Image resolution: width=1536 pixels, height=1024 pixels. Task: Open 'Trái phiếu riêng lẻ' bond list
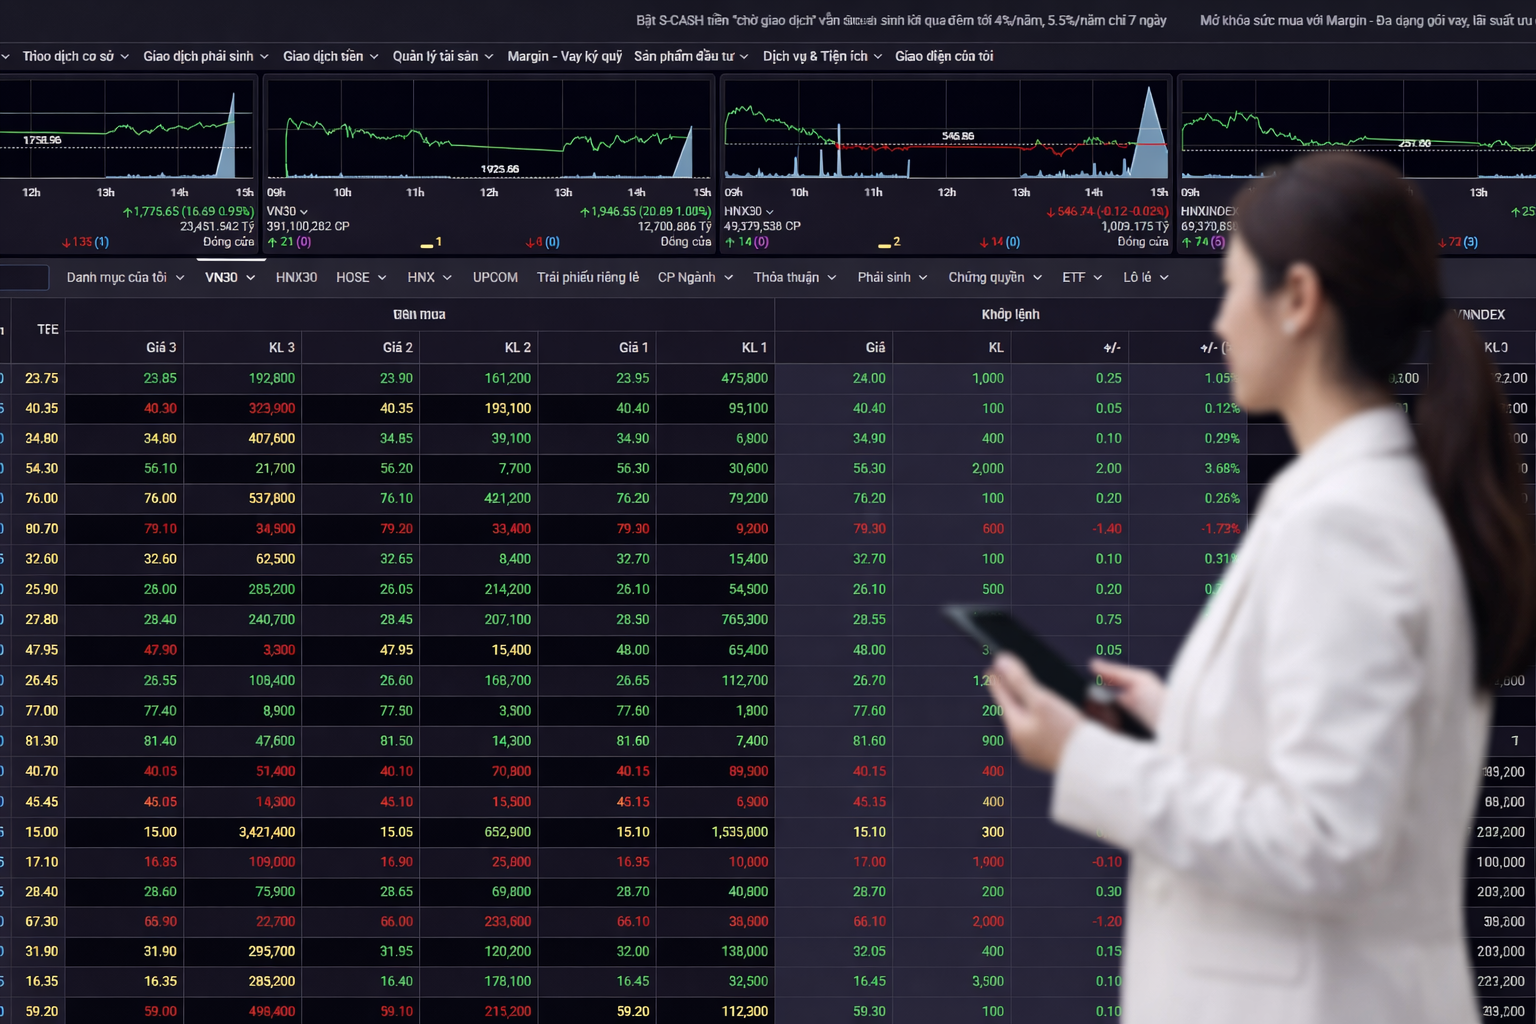pyautogui.click(x=587, y=278)
